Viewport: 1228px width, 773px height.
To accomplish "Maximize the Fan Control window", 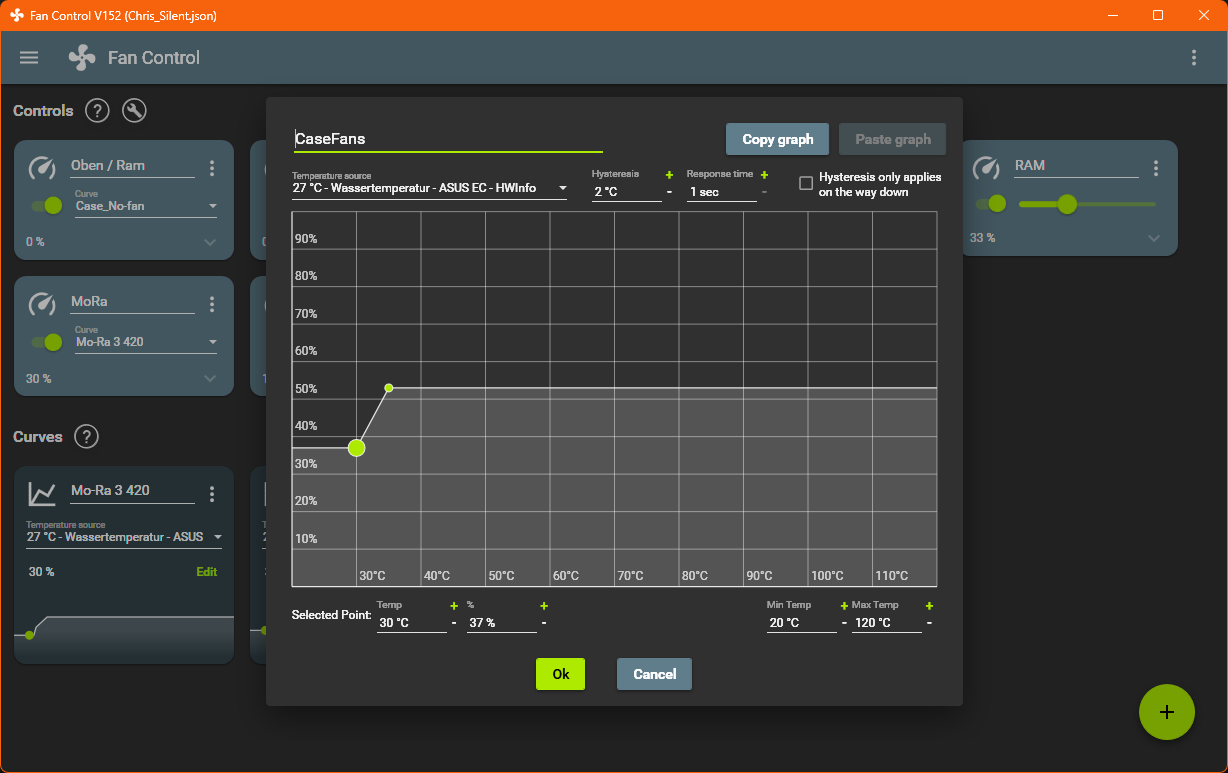I will pos(1158,15).
